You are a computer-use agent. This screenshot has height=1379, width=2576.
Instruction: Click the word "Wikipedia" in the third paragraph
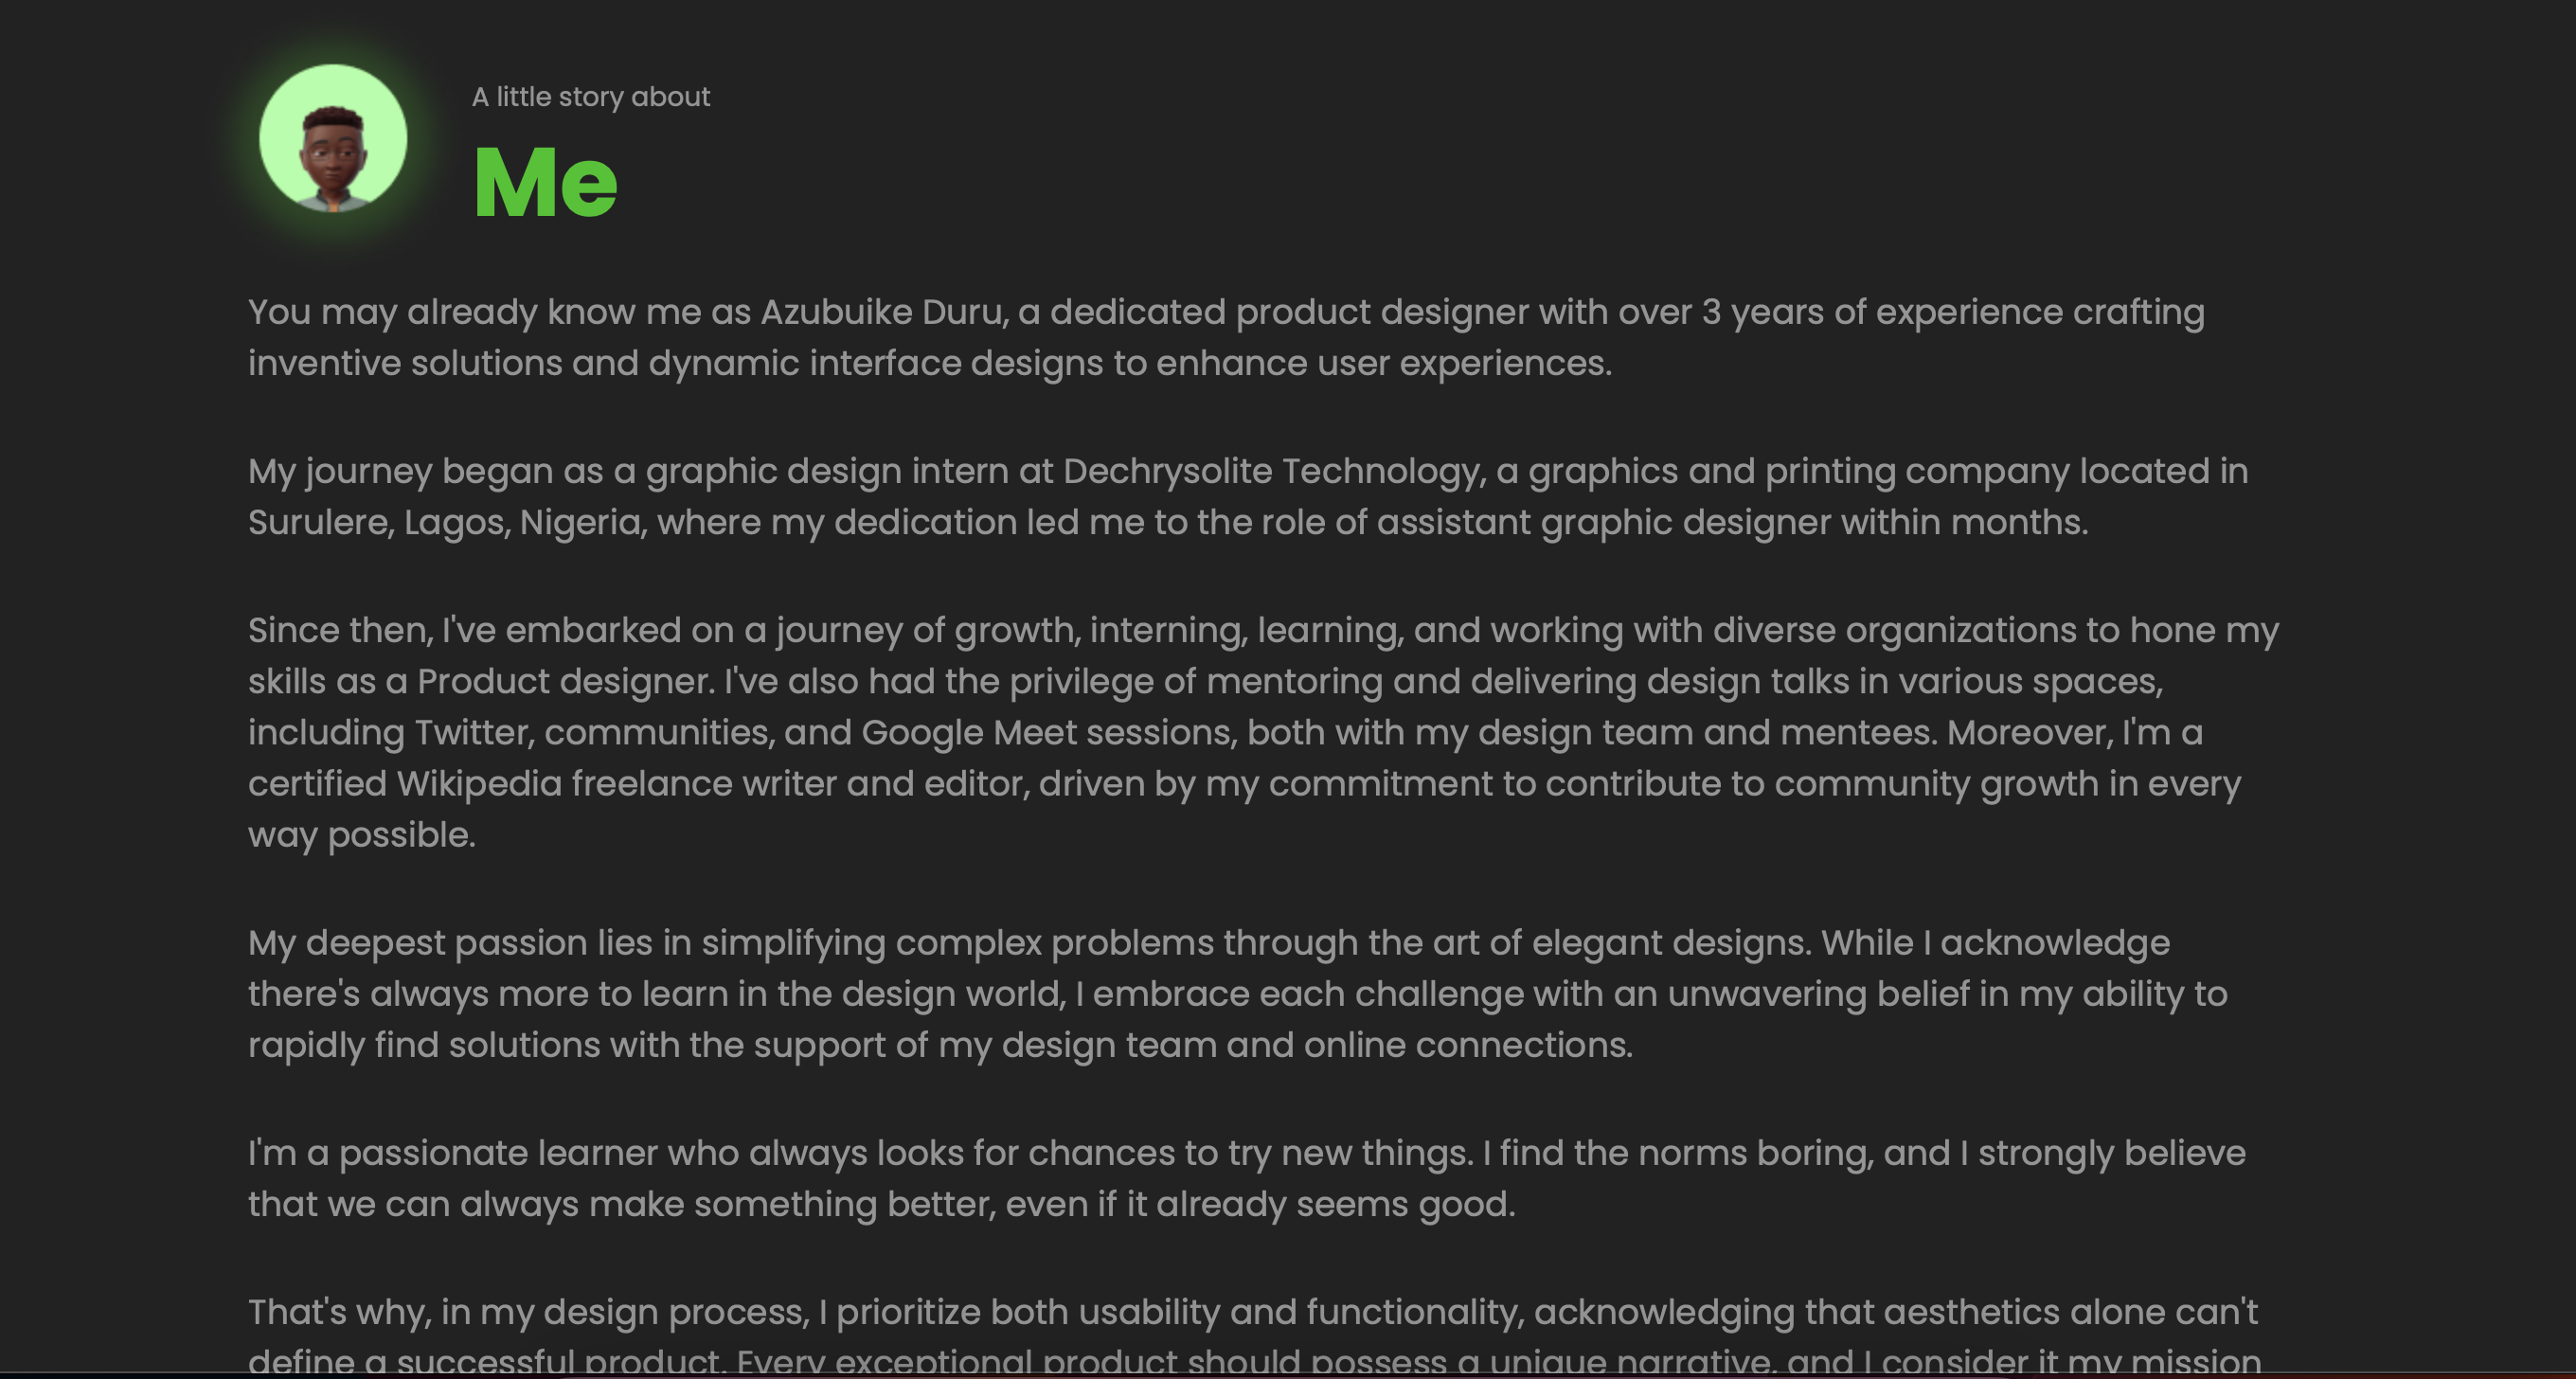point(479,783)
